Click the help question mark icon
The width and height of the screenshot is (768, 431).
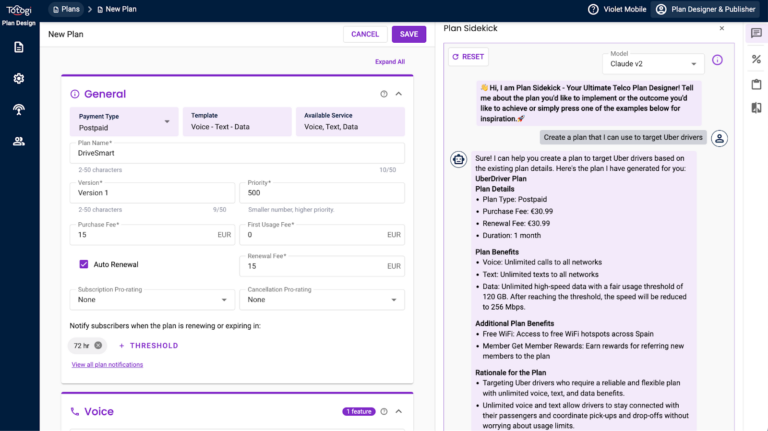[x=593, y=9]
